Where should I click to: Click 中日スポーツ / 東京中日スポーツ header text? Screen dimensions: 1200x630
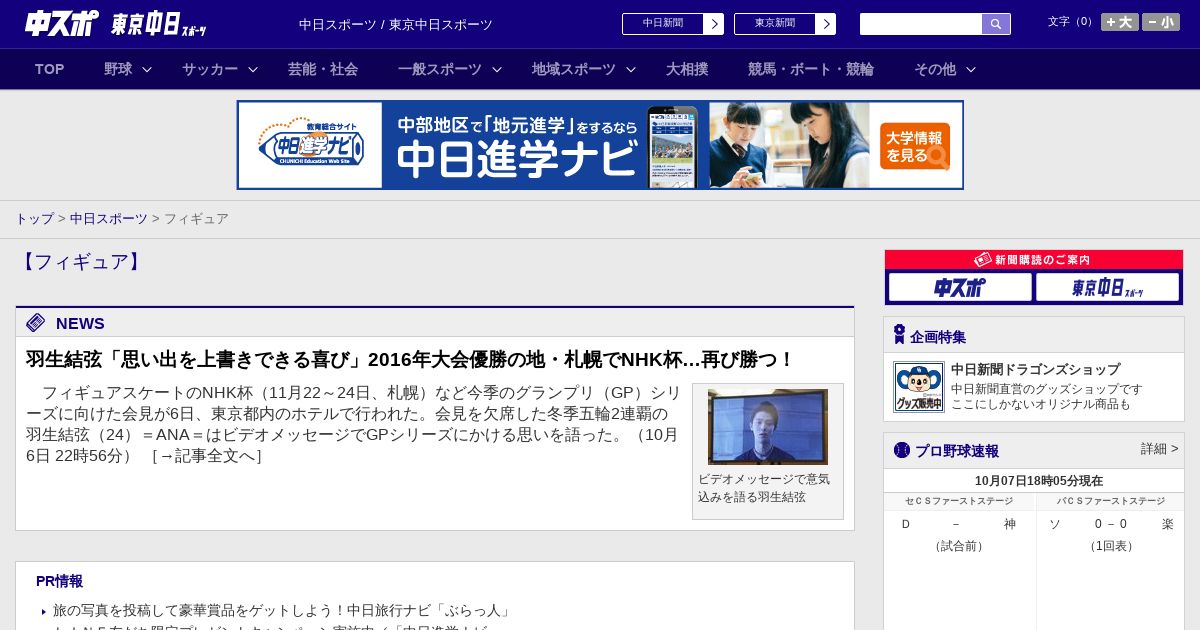(396, 24)
